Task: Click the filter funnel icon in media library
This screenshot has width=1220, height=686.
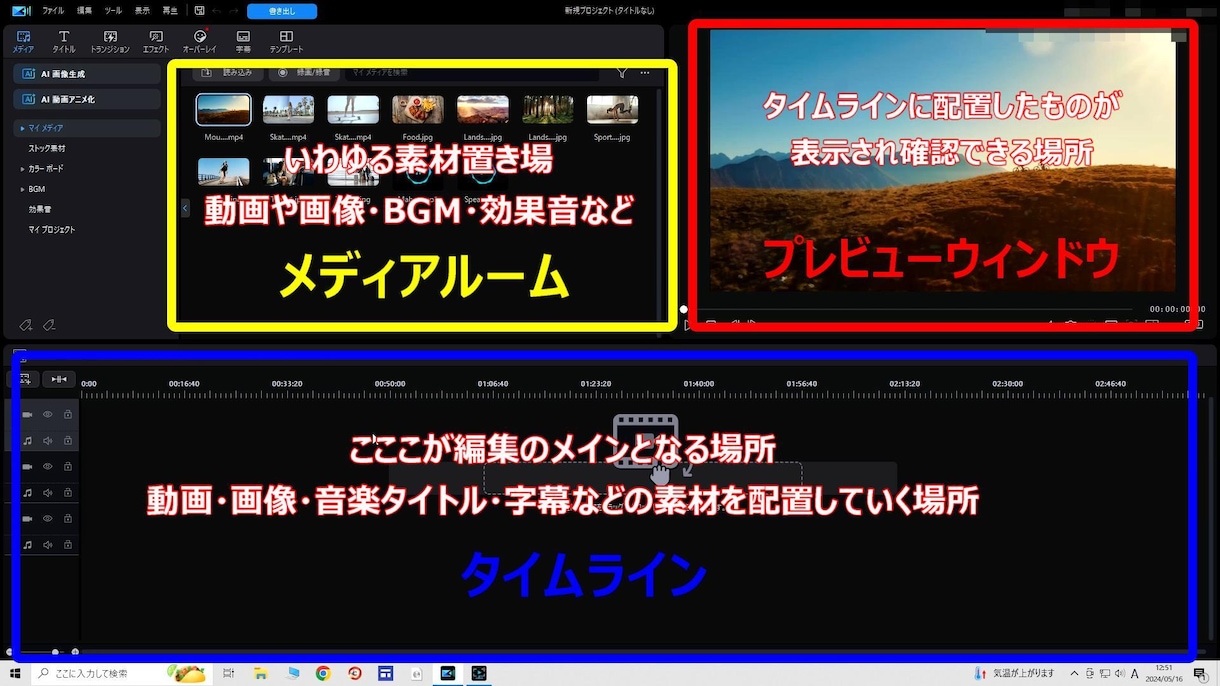Action: (x=622, y=72)
